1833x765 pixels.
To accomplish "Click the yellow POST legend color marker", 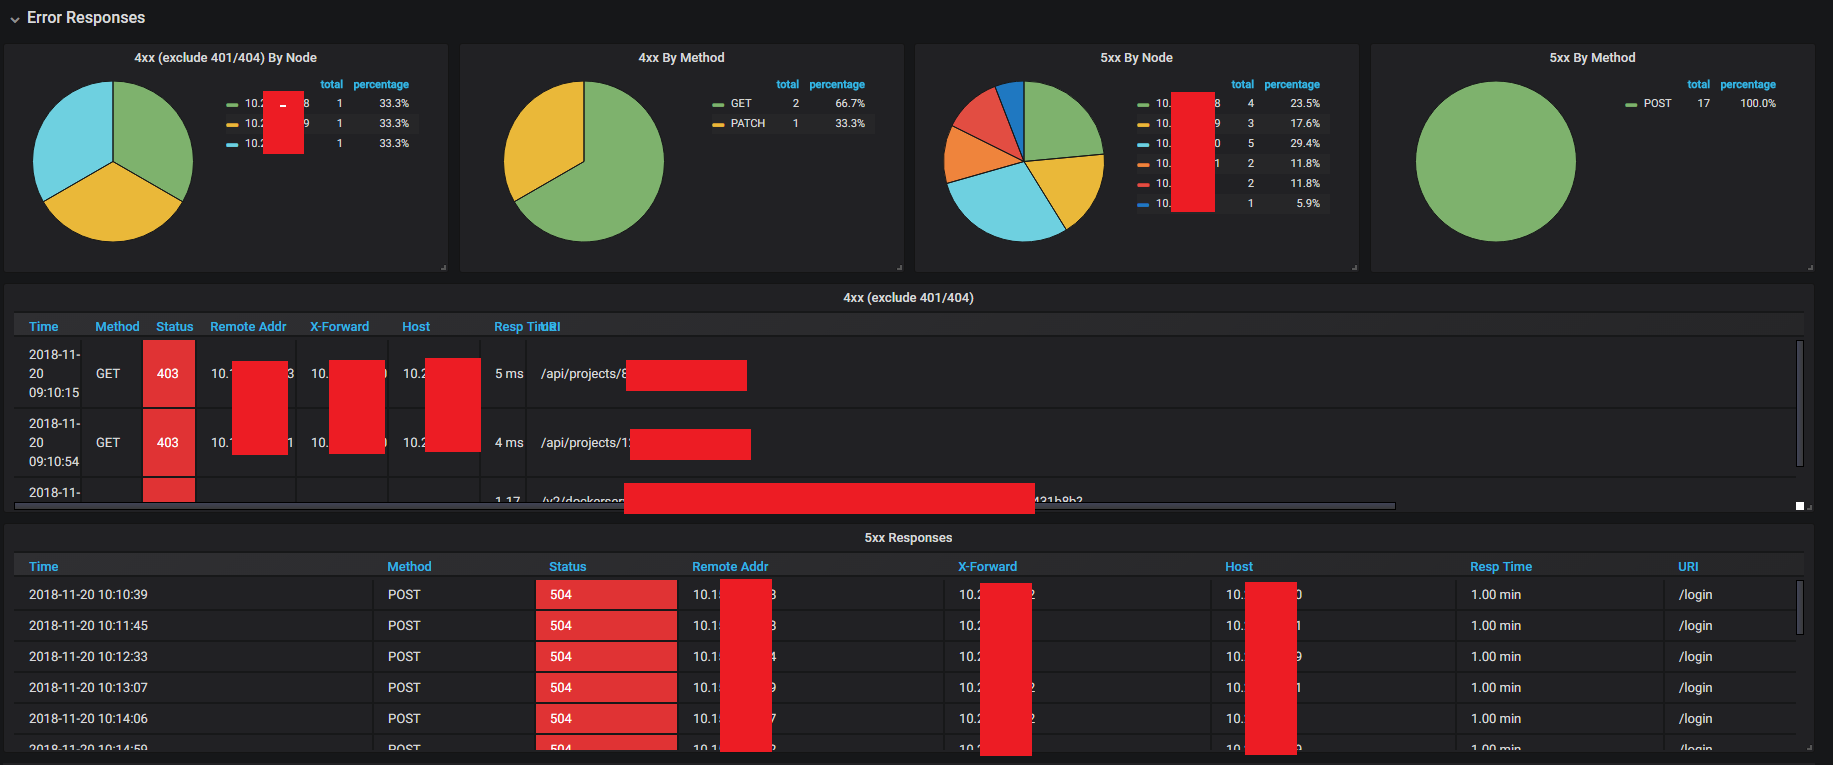I will pyautogui.click(x=1631, y=104).
